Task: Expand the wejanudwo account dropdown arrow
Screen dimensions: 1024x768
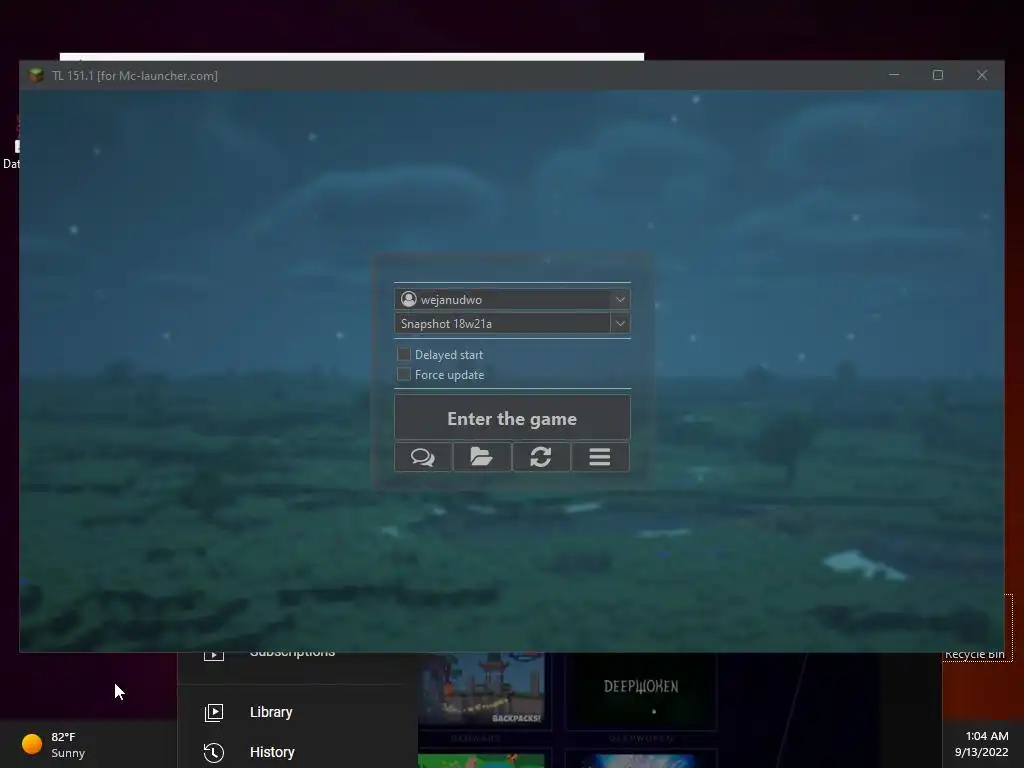Action: point(620,299)
